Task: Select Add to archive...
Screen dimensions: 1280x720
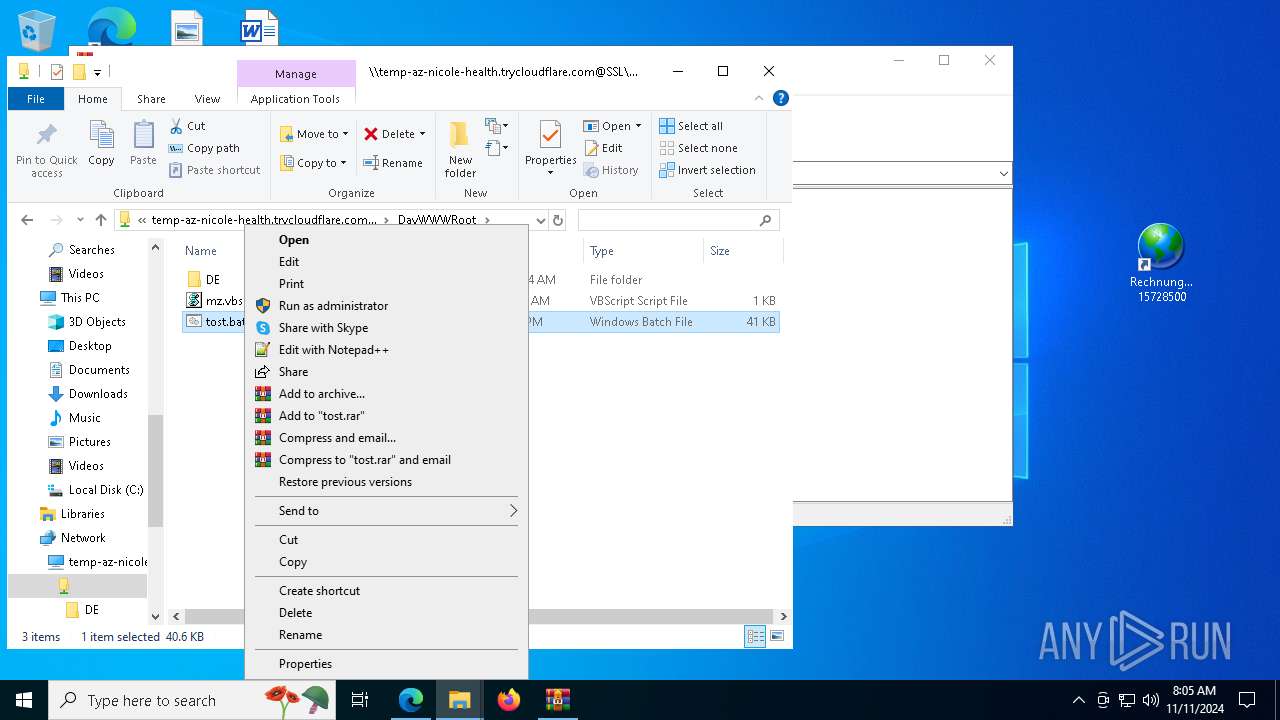Action: point(386,394)
